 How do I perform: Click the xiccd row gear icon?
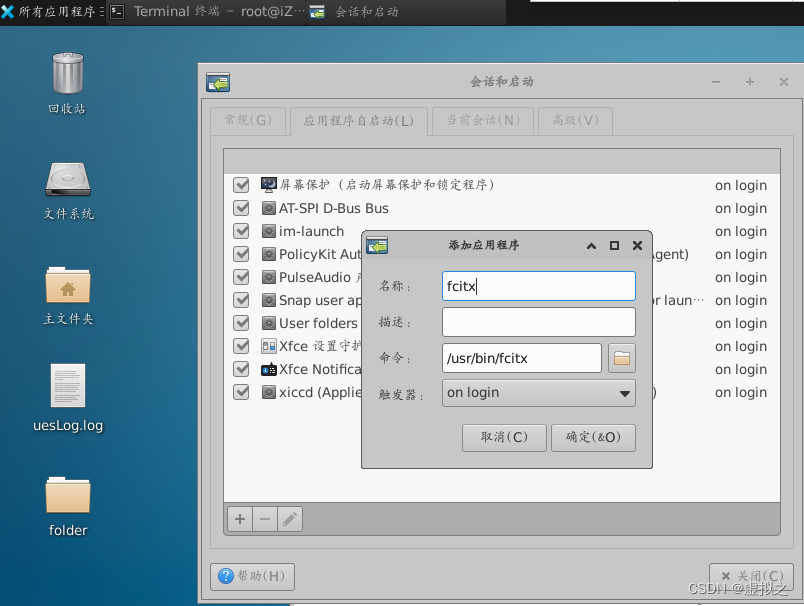point(269,392)
